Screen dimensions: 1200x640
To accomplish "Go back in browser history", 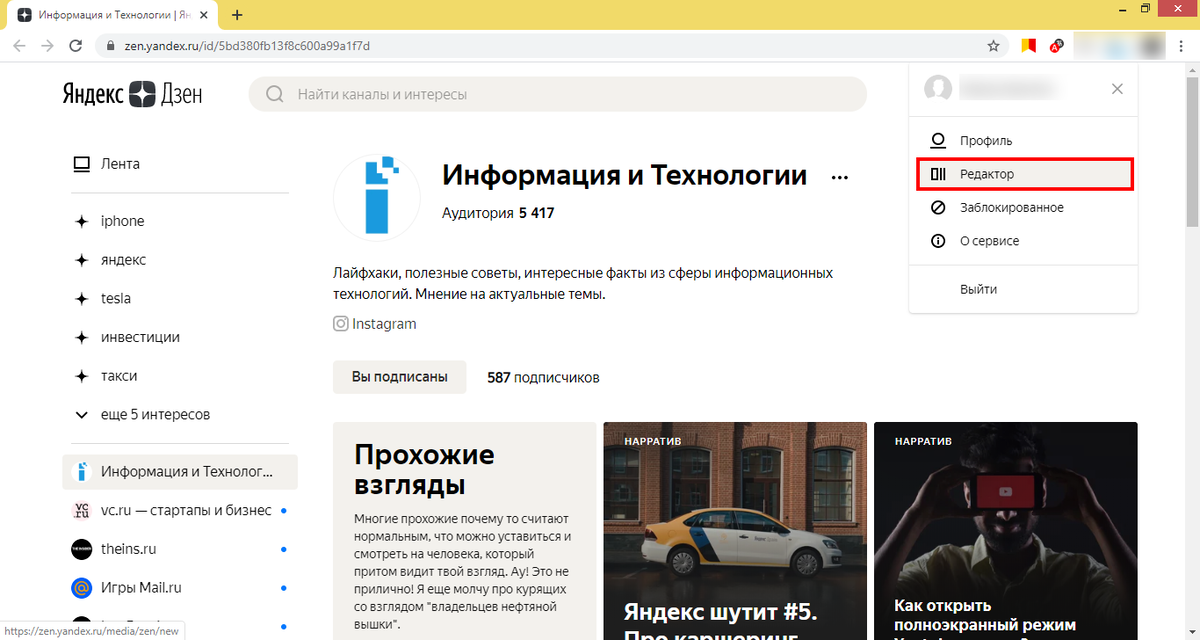I will 19,46.
